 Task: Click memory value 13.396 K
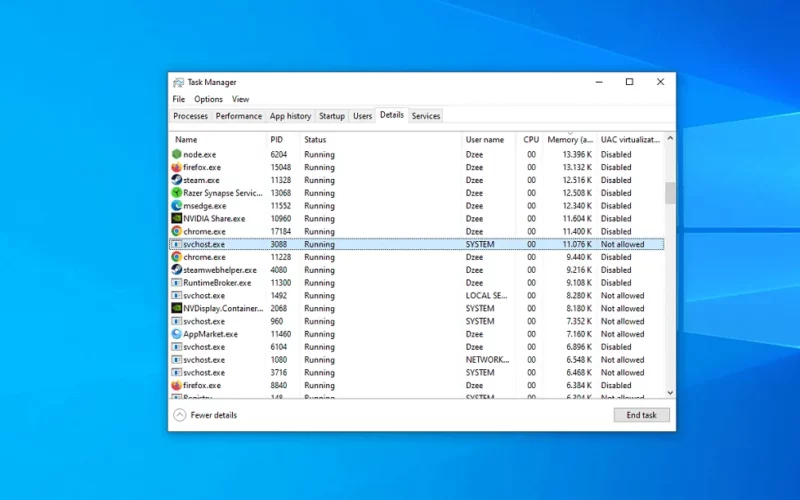click(x=577, y=154)
